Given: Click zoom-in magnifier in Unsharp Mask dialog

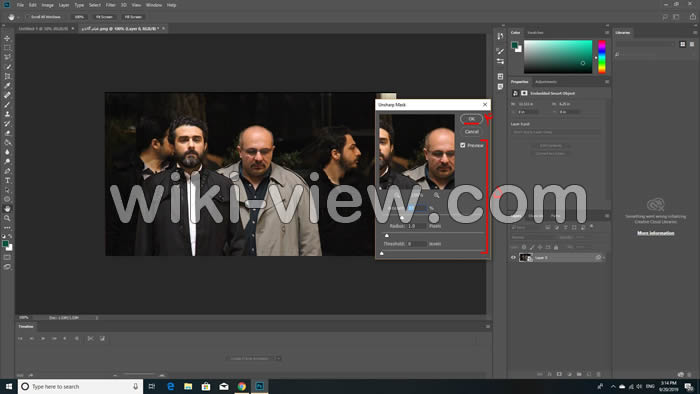Looking at the screenshot, I should 436,195.
